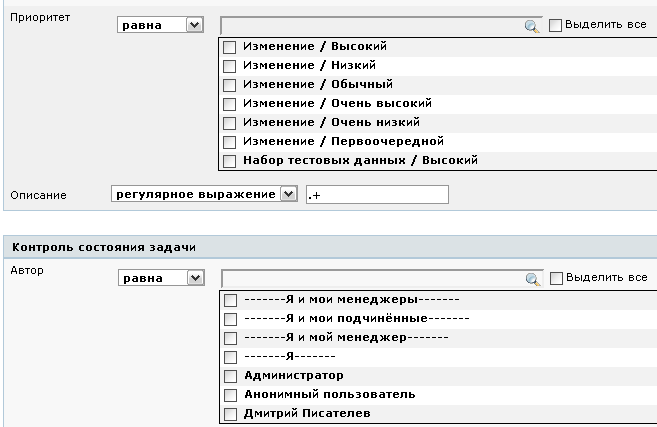
Task: Open the Приоритет 'равна' condition dropdown
Action: click(194, 24)
